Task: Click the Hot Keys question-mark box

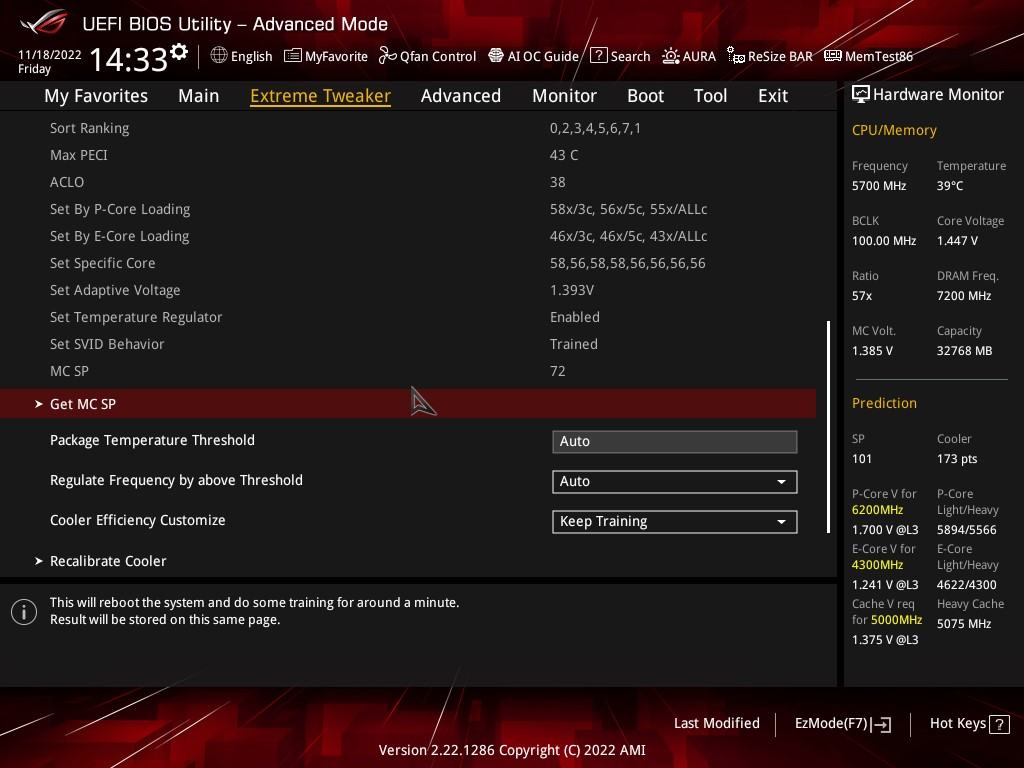Action: tap(999, 724)
